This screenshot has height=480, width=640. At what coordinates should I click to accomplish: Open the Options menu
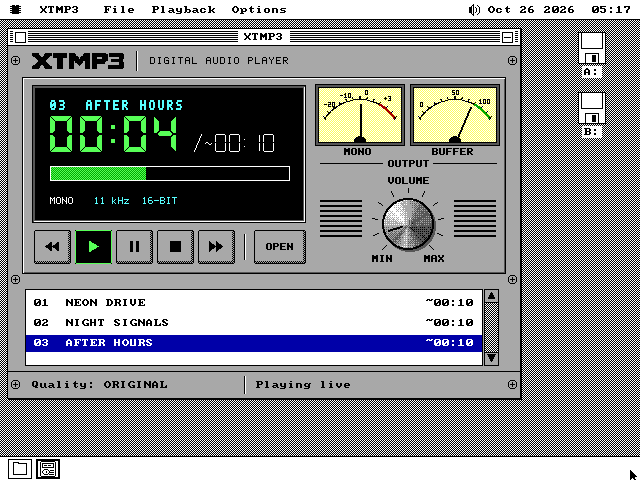click(x=259, y=9)
